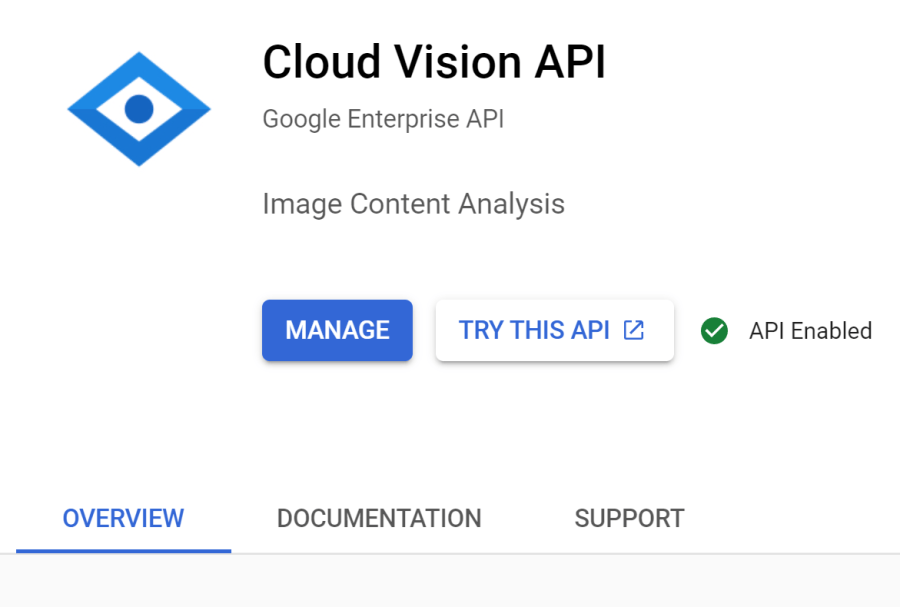The image size is (900, 607).
Task: Click the Cloud Vision API title
Action: click(x=435, y=61)
